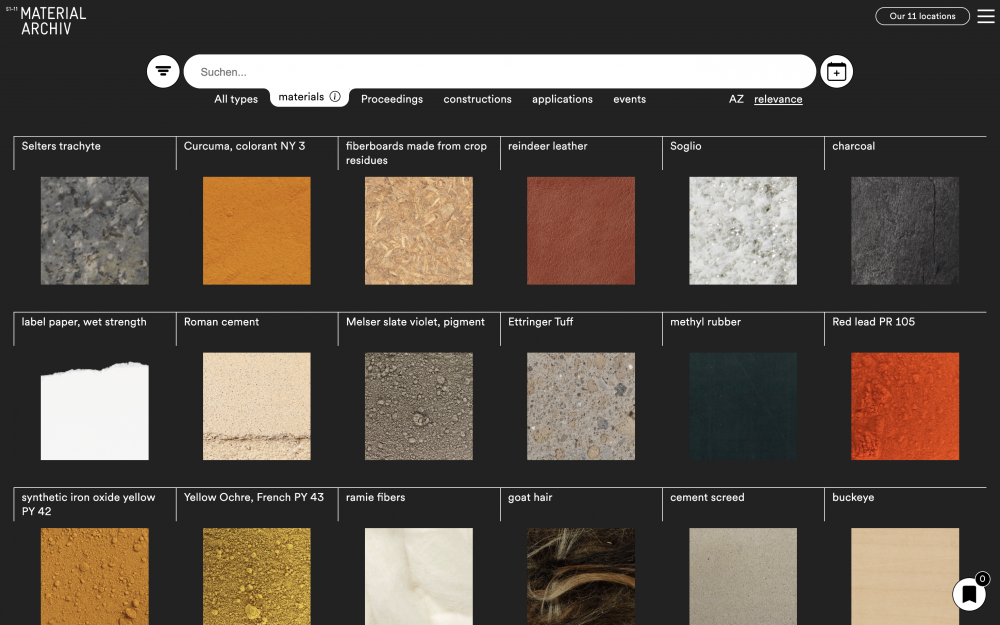Open the buckeye wood thumbnail
The height and width of the screenshot is (625, 1000).
(904, 577)
